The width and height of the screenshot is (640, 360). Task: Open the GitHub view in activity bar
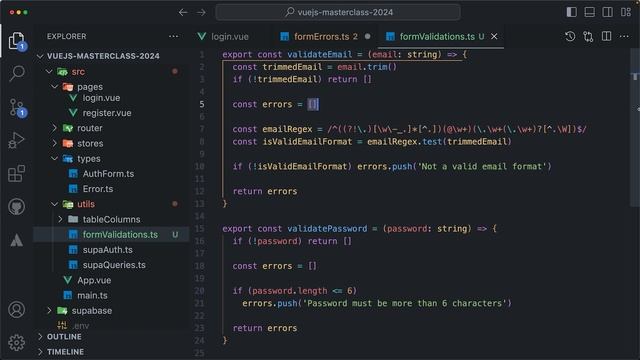16,207
